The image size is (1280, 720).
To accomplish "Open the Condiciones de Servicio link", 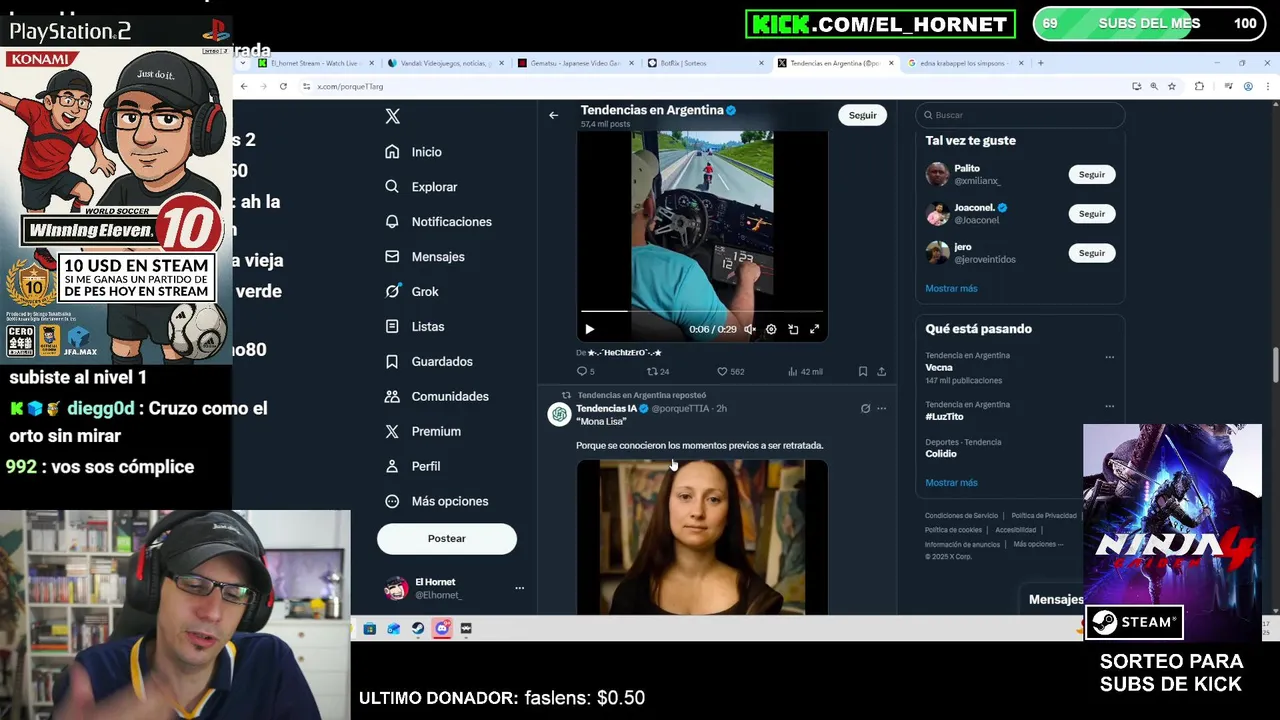I will coord(961,516).
